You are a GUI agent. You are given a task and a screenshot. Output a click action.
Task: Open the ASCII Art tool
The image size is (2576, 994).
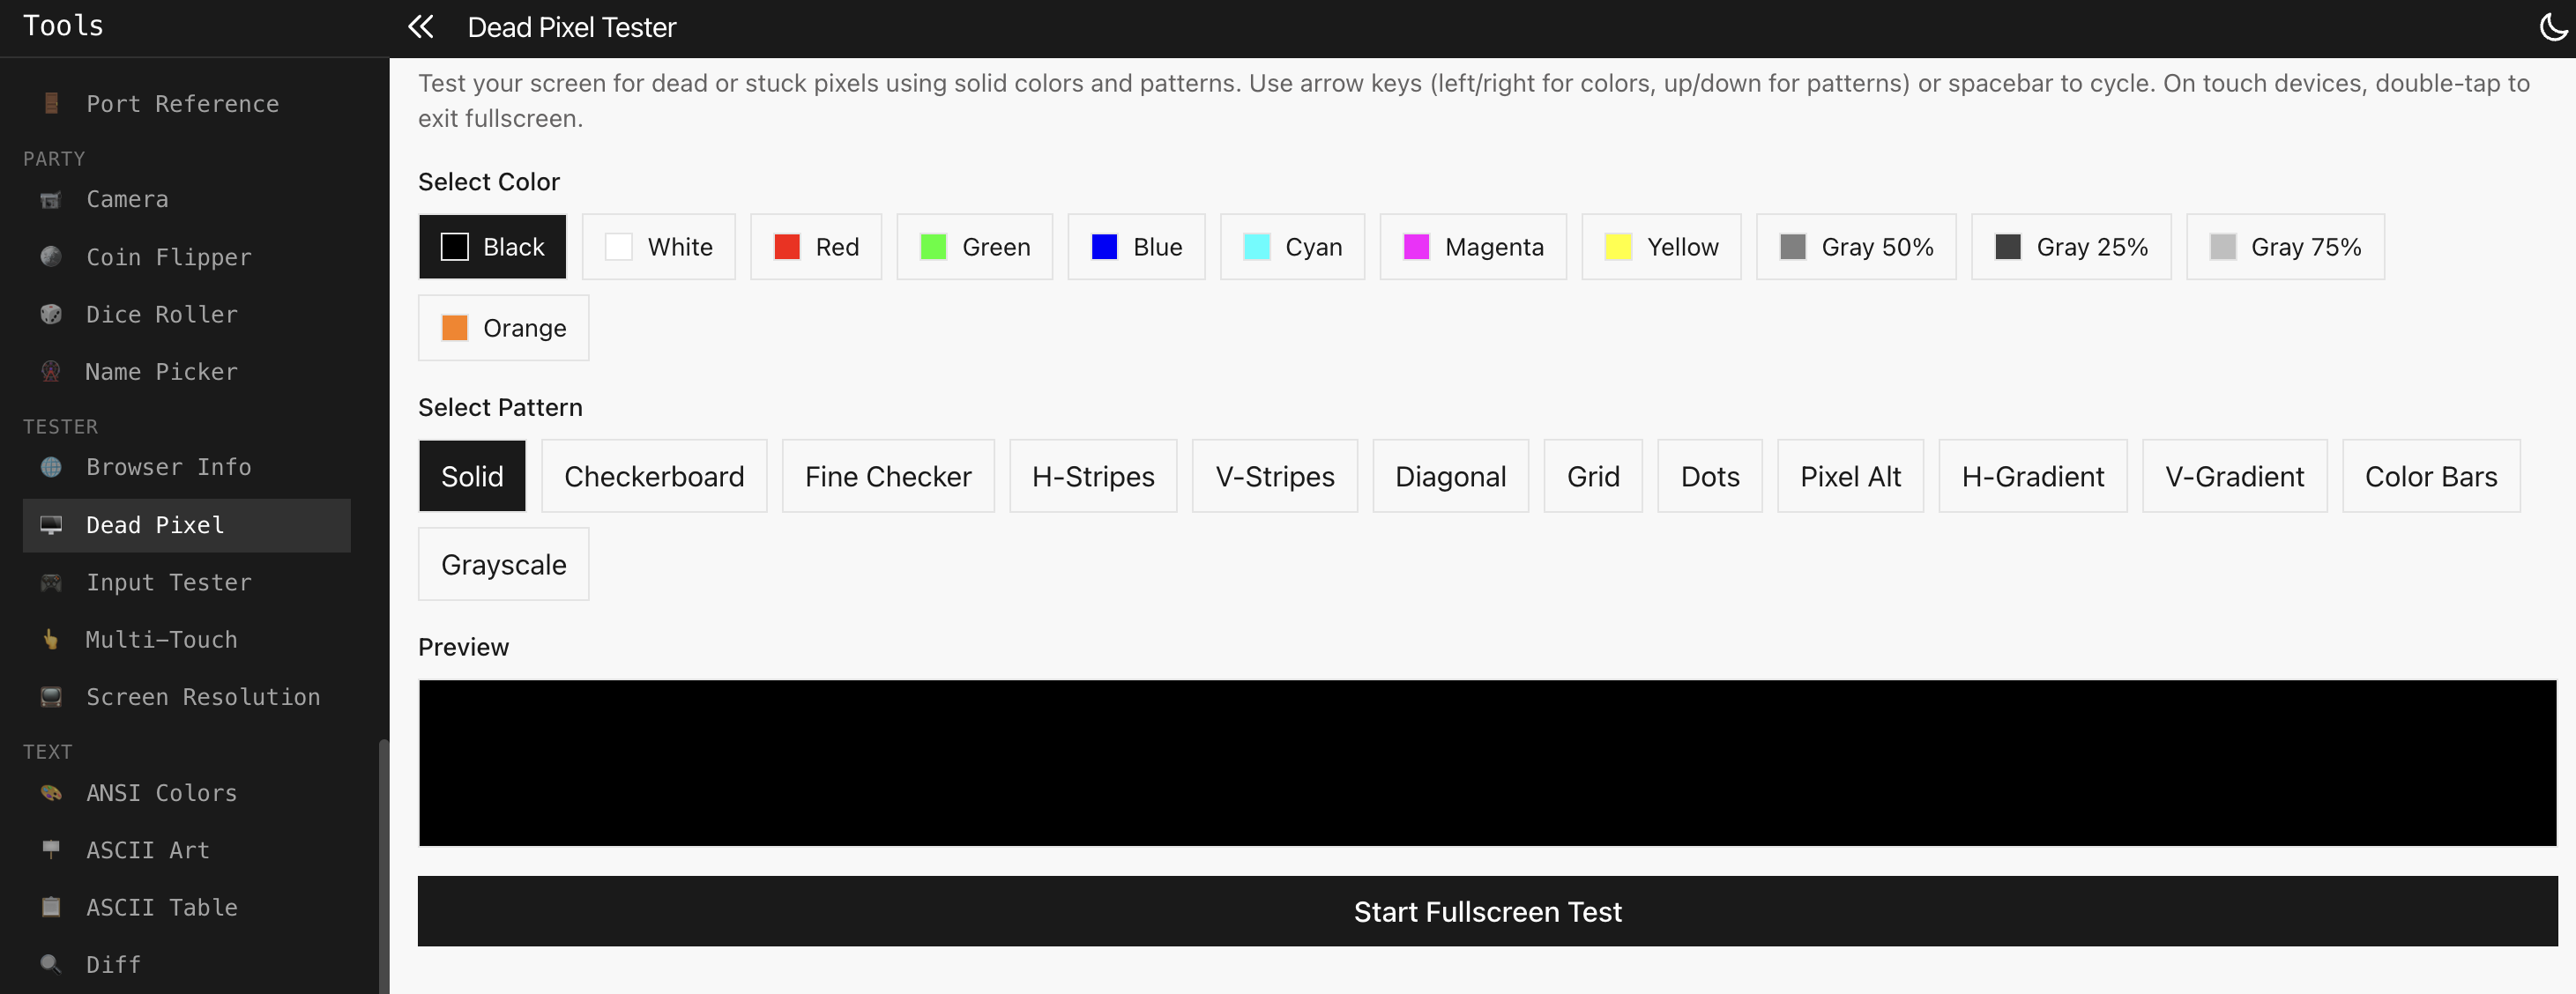[147, 850]
